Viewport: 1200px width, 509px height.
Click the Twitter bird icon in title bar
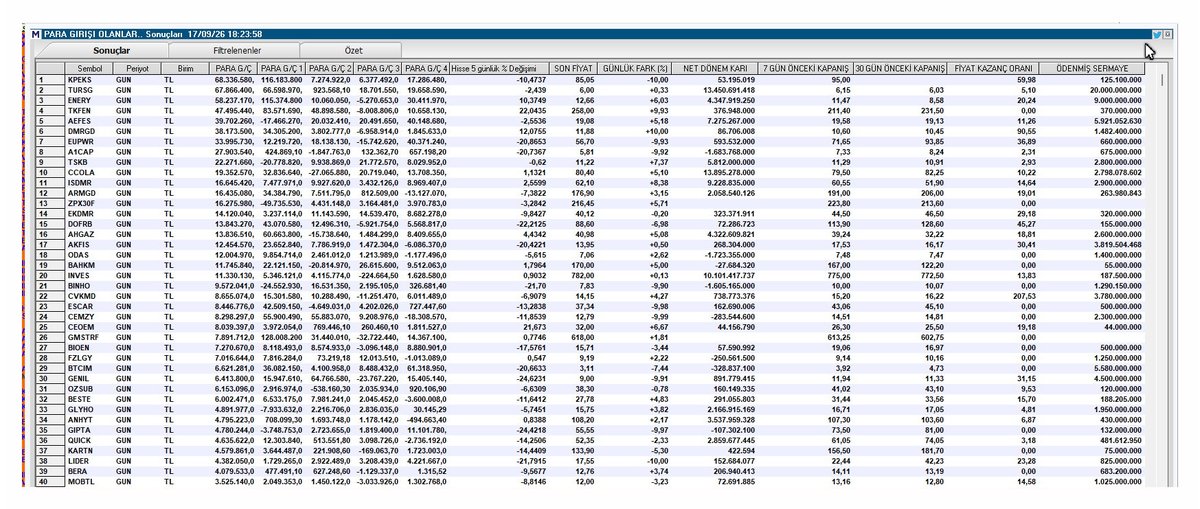pyautogui.click(x=1157, y=34)
